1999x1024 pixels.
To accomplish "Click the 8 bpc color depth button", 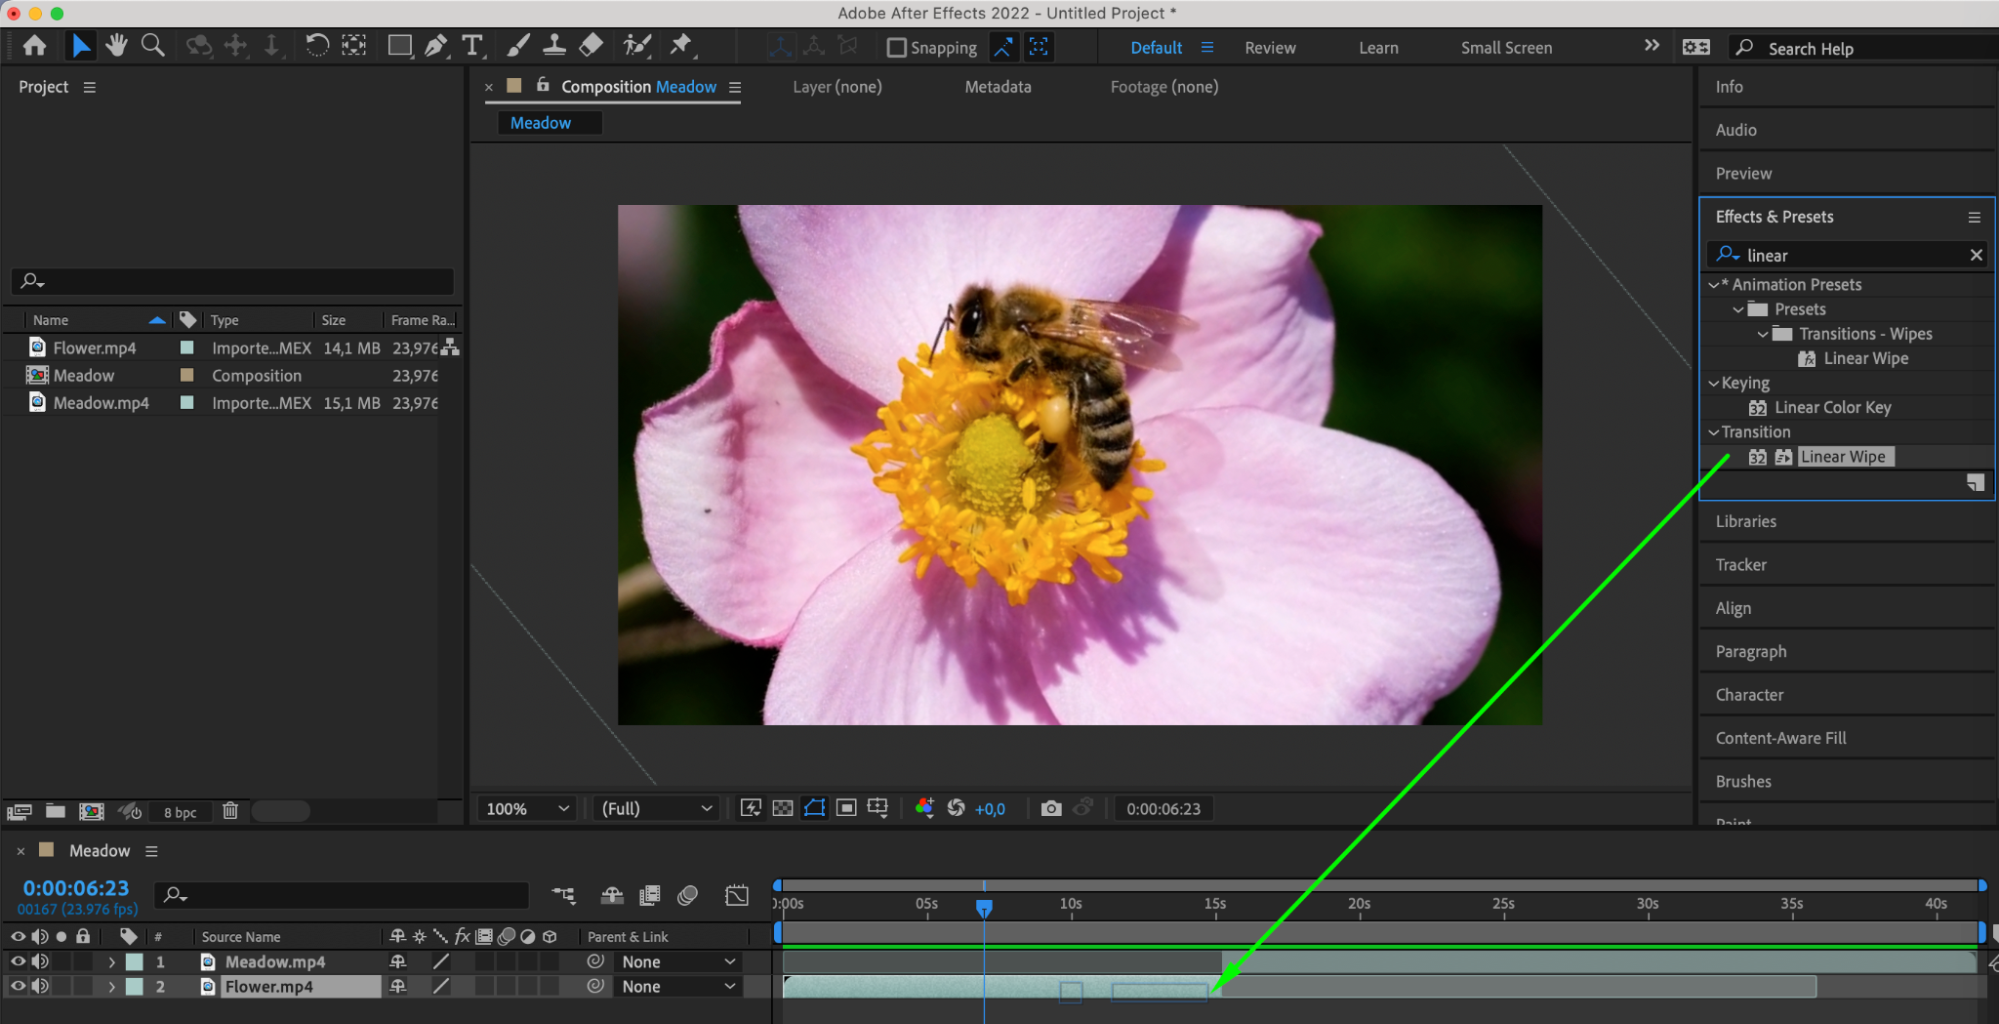I will (180, 812).
